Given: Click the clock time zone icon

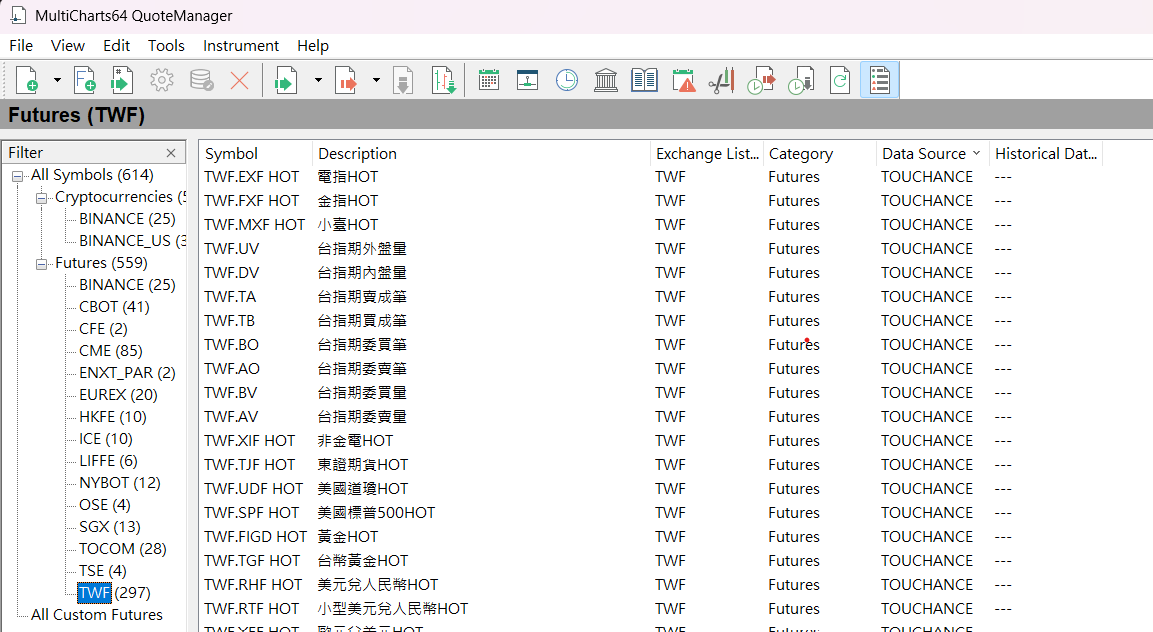Looking at the screenshot, I should [x=567, y=80].
